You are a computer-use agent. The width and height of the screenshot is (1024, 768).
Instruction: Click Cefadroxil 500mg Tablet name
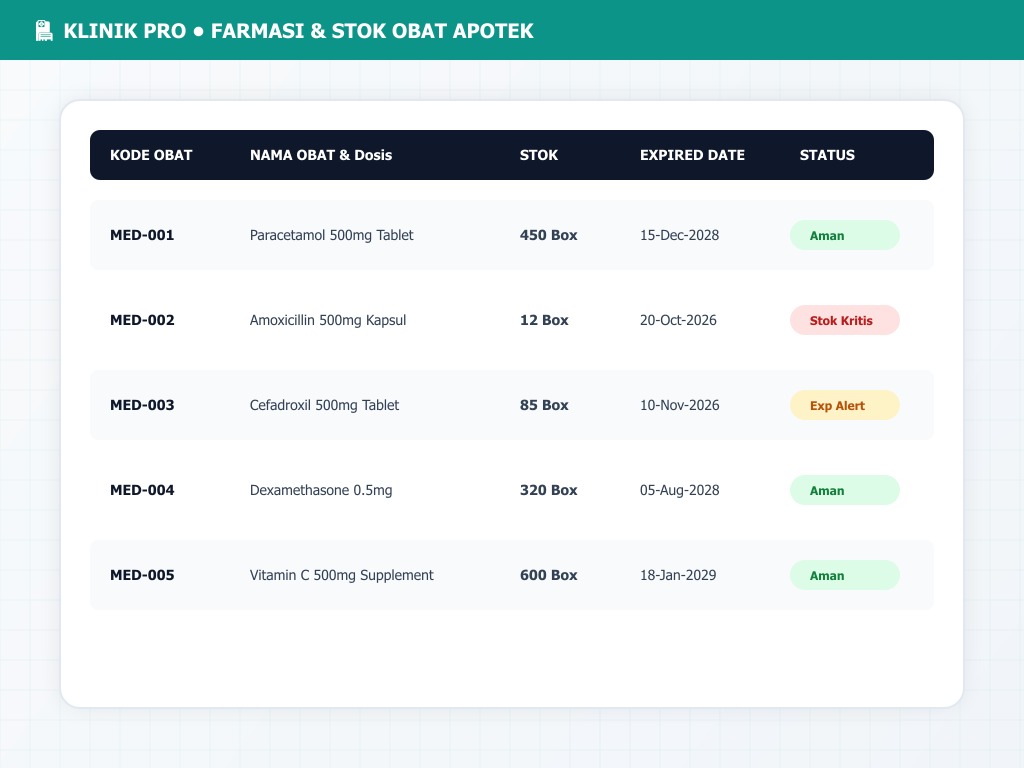click(x=324, y=405)
